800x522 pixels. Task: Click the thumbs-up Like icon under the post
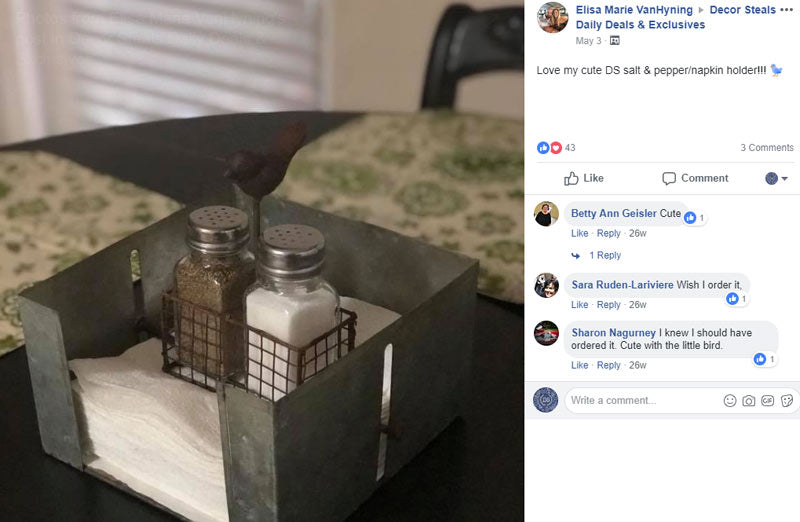click(x=571, y=178)
